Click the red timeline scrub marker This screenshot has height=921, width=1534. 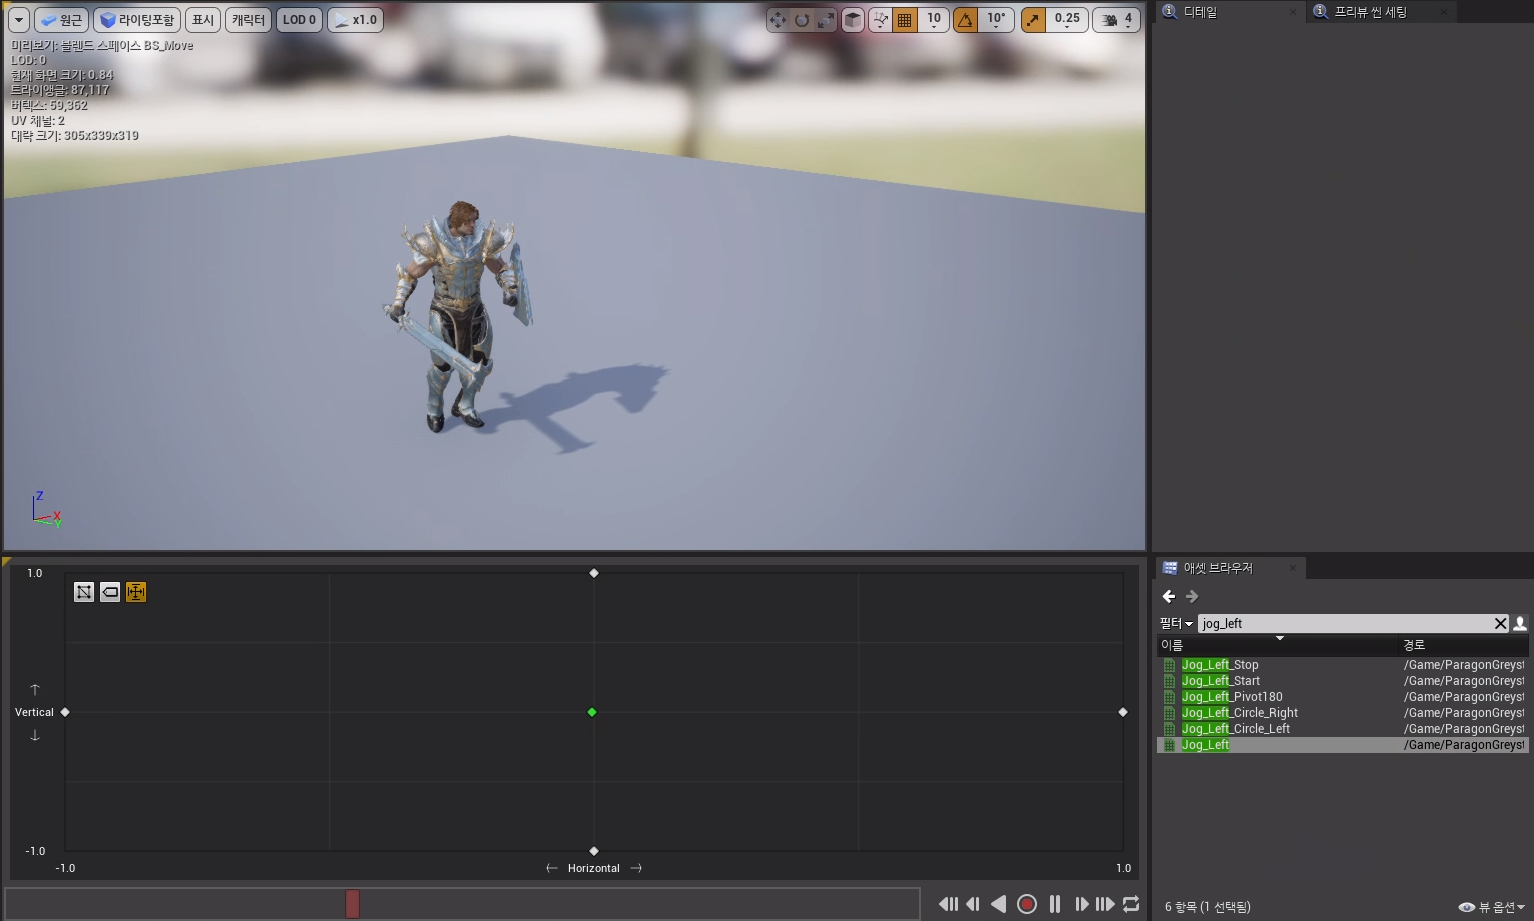[x=352, y=904]
